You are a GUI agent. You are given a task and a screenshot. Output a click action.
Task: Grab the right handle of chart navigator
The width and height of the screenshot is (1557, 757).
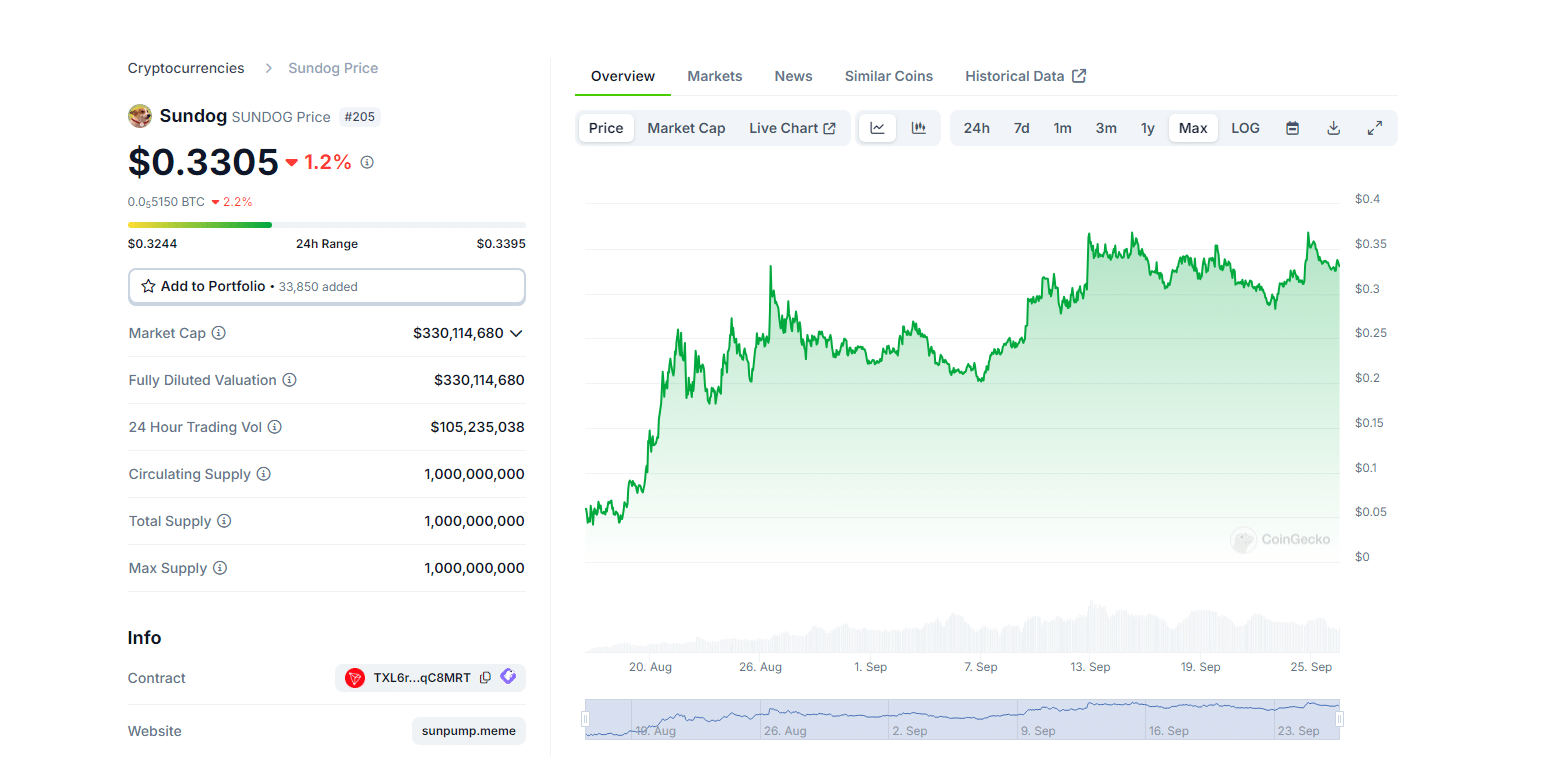tap(1339, 719)
